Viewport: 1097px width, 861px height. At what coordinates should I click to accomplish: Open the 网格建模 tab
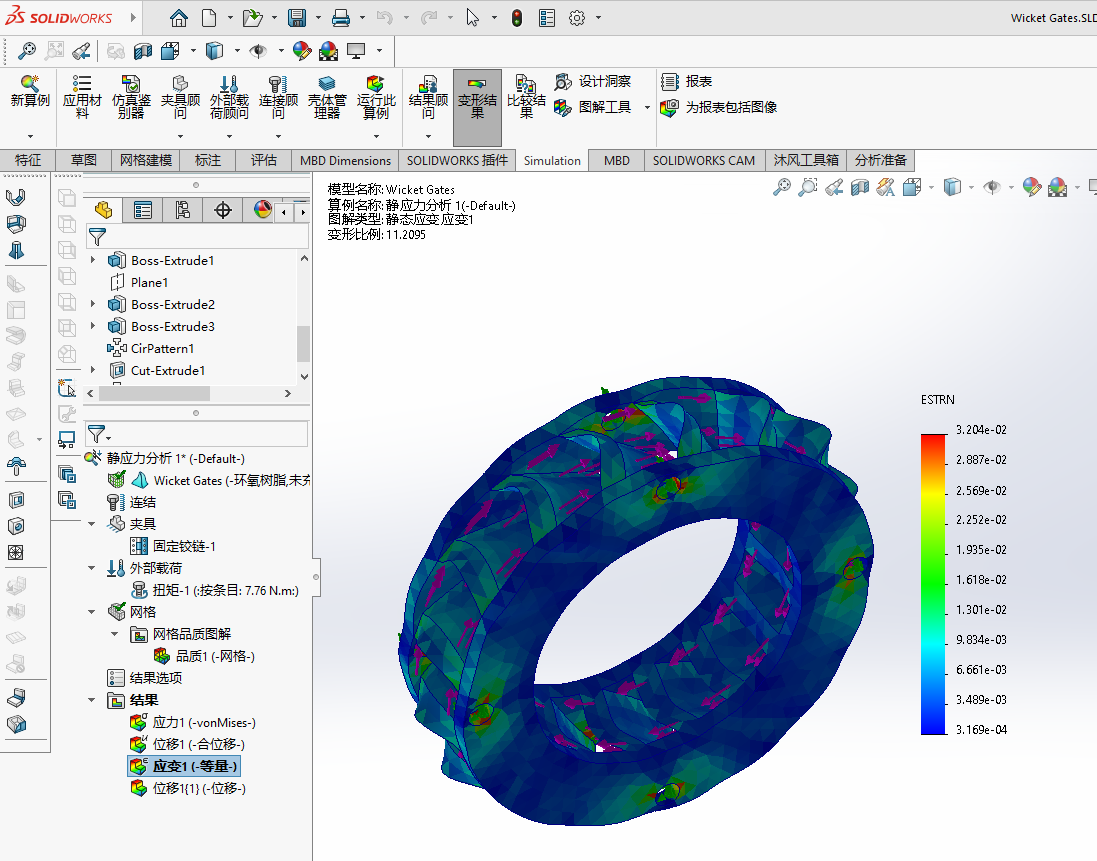tap(146, 160)
